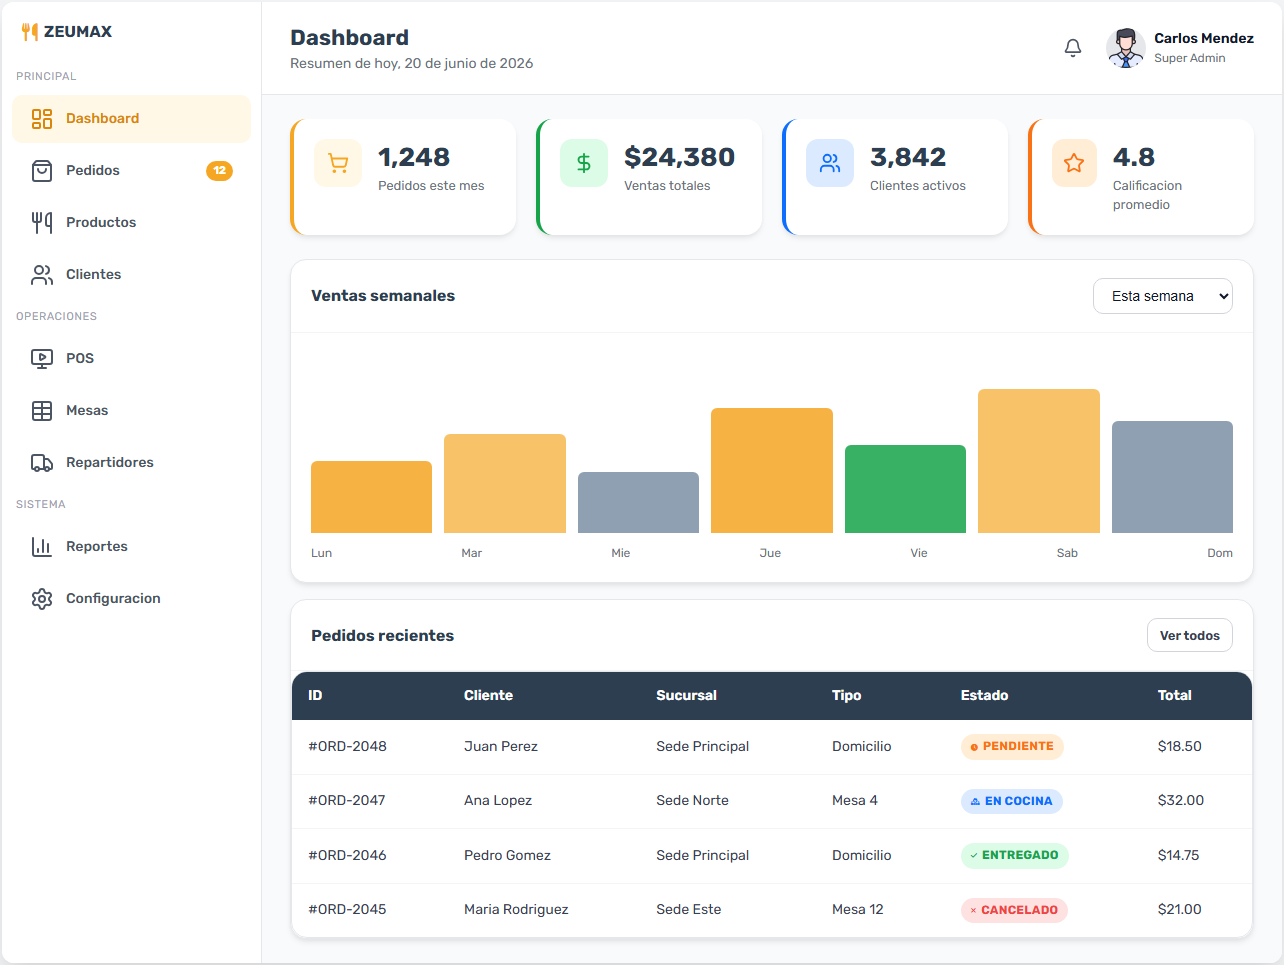Click the CANCELADO status badge
This screenshot has width=1284, height=965.
pyautogui.click(x=1014, y=910)
